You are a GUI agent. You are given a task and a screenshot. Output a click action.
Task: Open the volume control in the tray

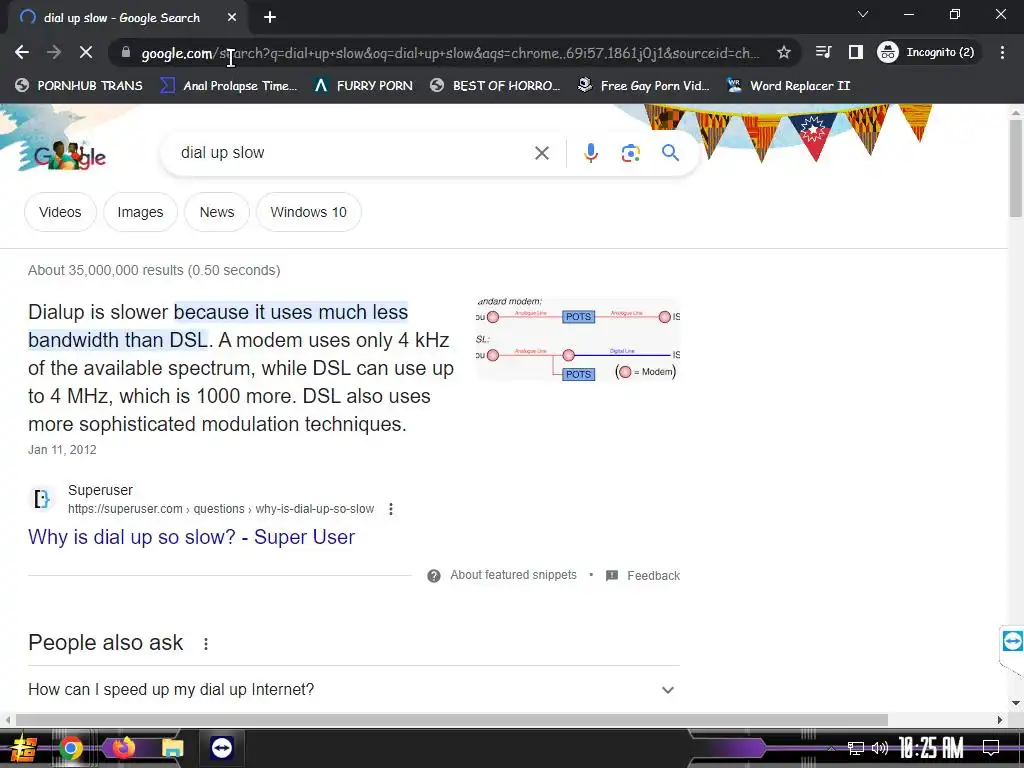pyautogui.click(x=880, y=748)
